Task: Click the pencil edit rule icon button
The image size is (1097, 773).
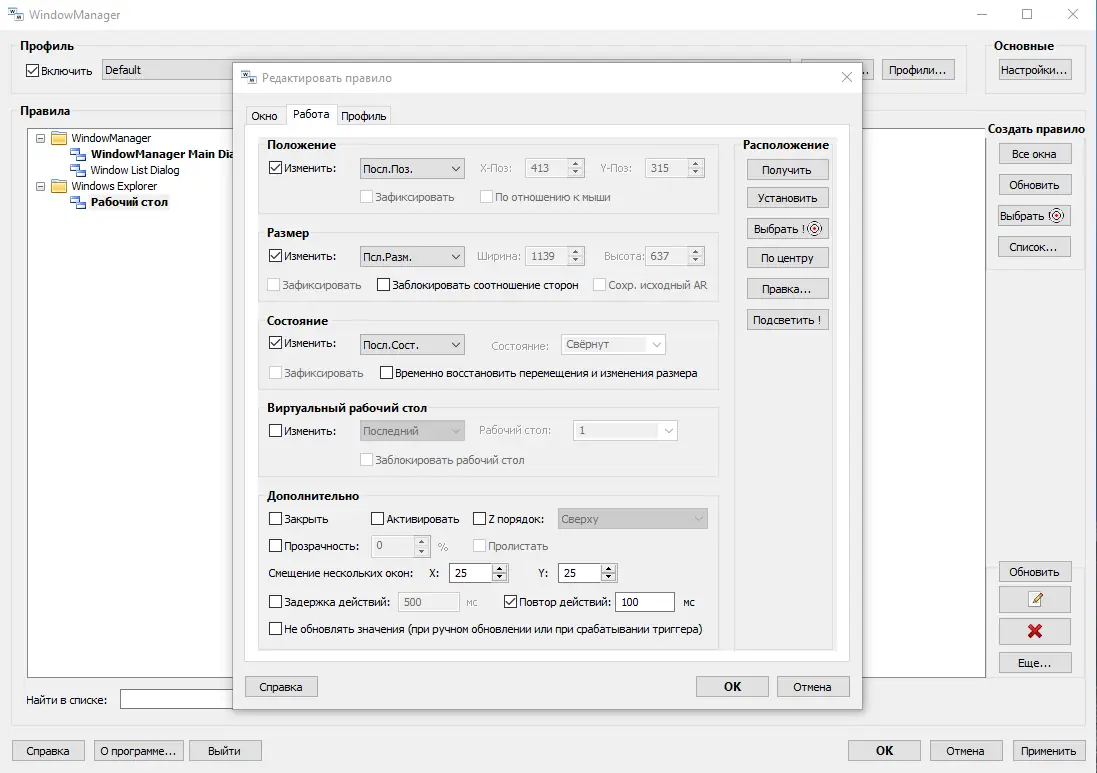Action: point(1034,600)
